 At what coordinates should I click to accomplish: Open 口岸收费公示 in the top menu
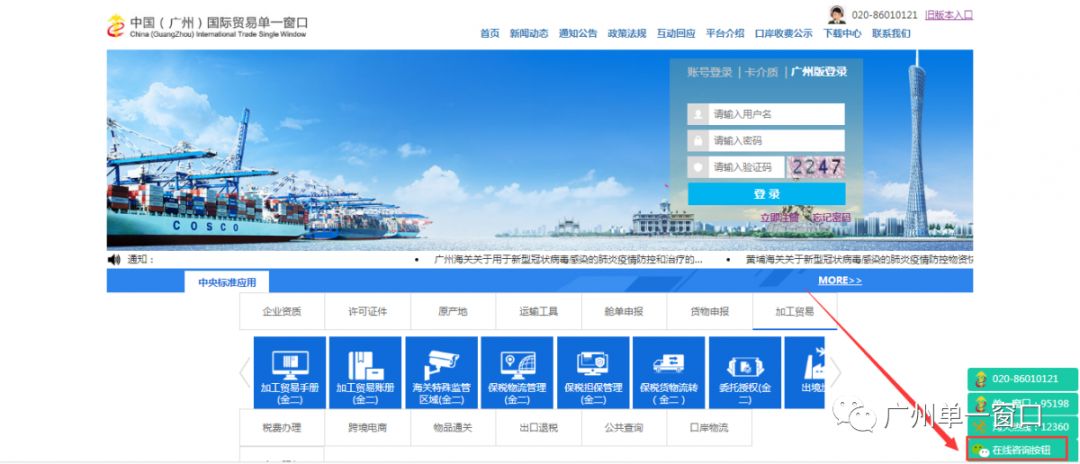pyautogui.click(x=783, y=33)
